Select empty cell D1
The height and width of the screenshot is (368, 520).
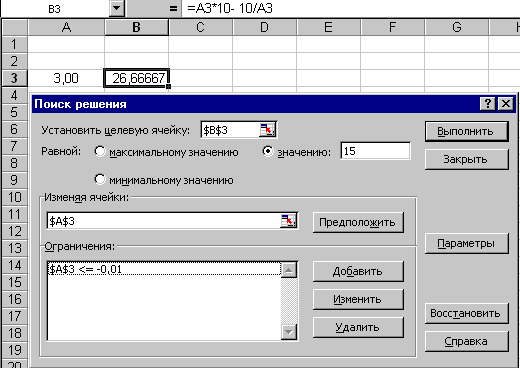[265, 44]
